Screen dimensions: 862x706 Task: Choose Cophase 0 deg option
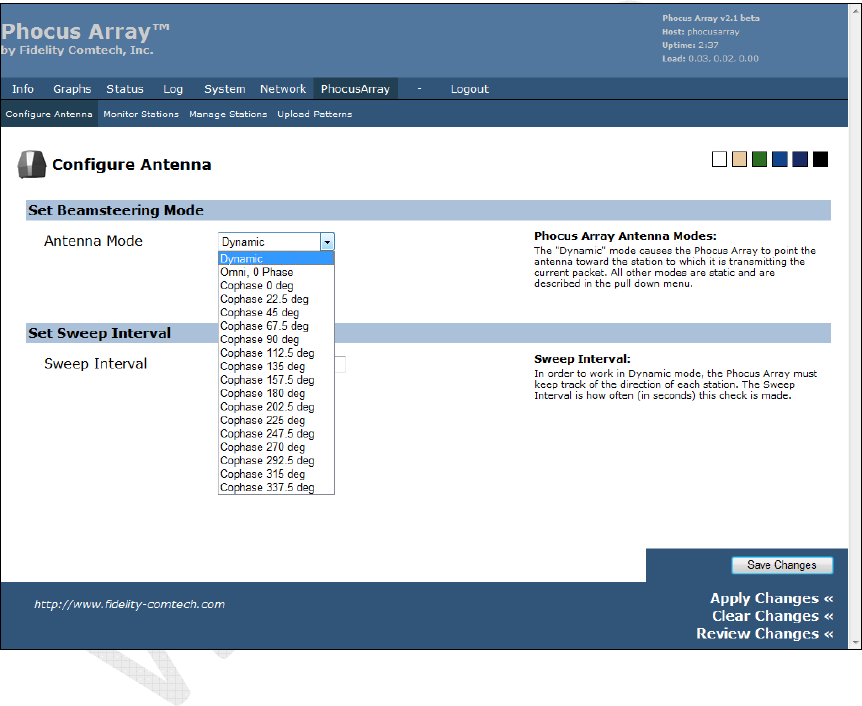[x=276, y=285]
